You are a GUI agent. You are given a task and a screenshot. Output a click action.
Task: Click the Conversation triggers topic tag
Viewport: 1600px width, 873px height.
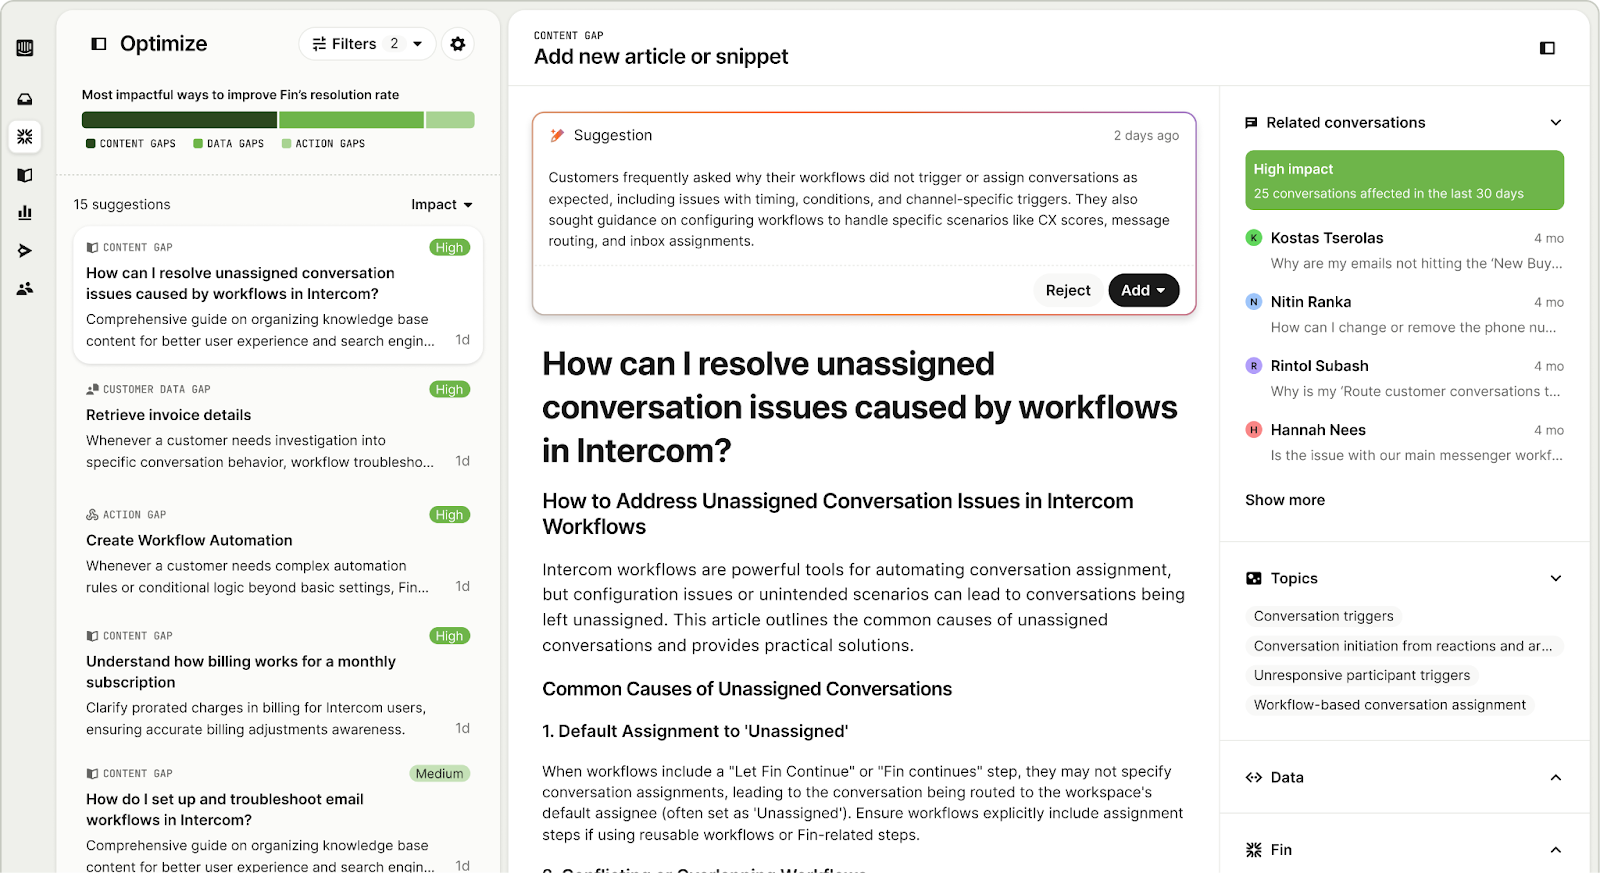pyautogui.click(x=1323, y=617)
